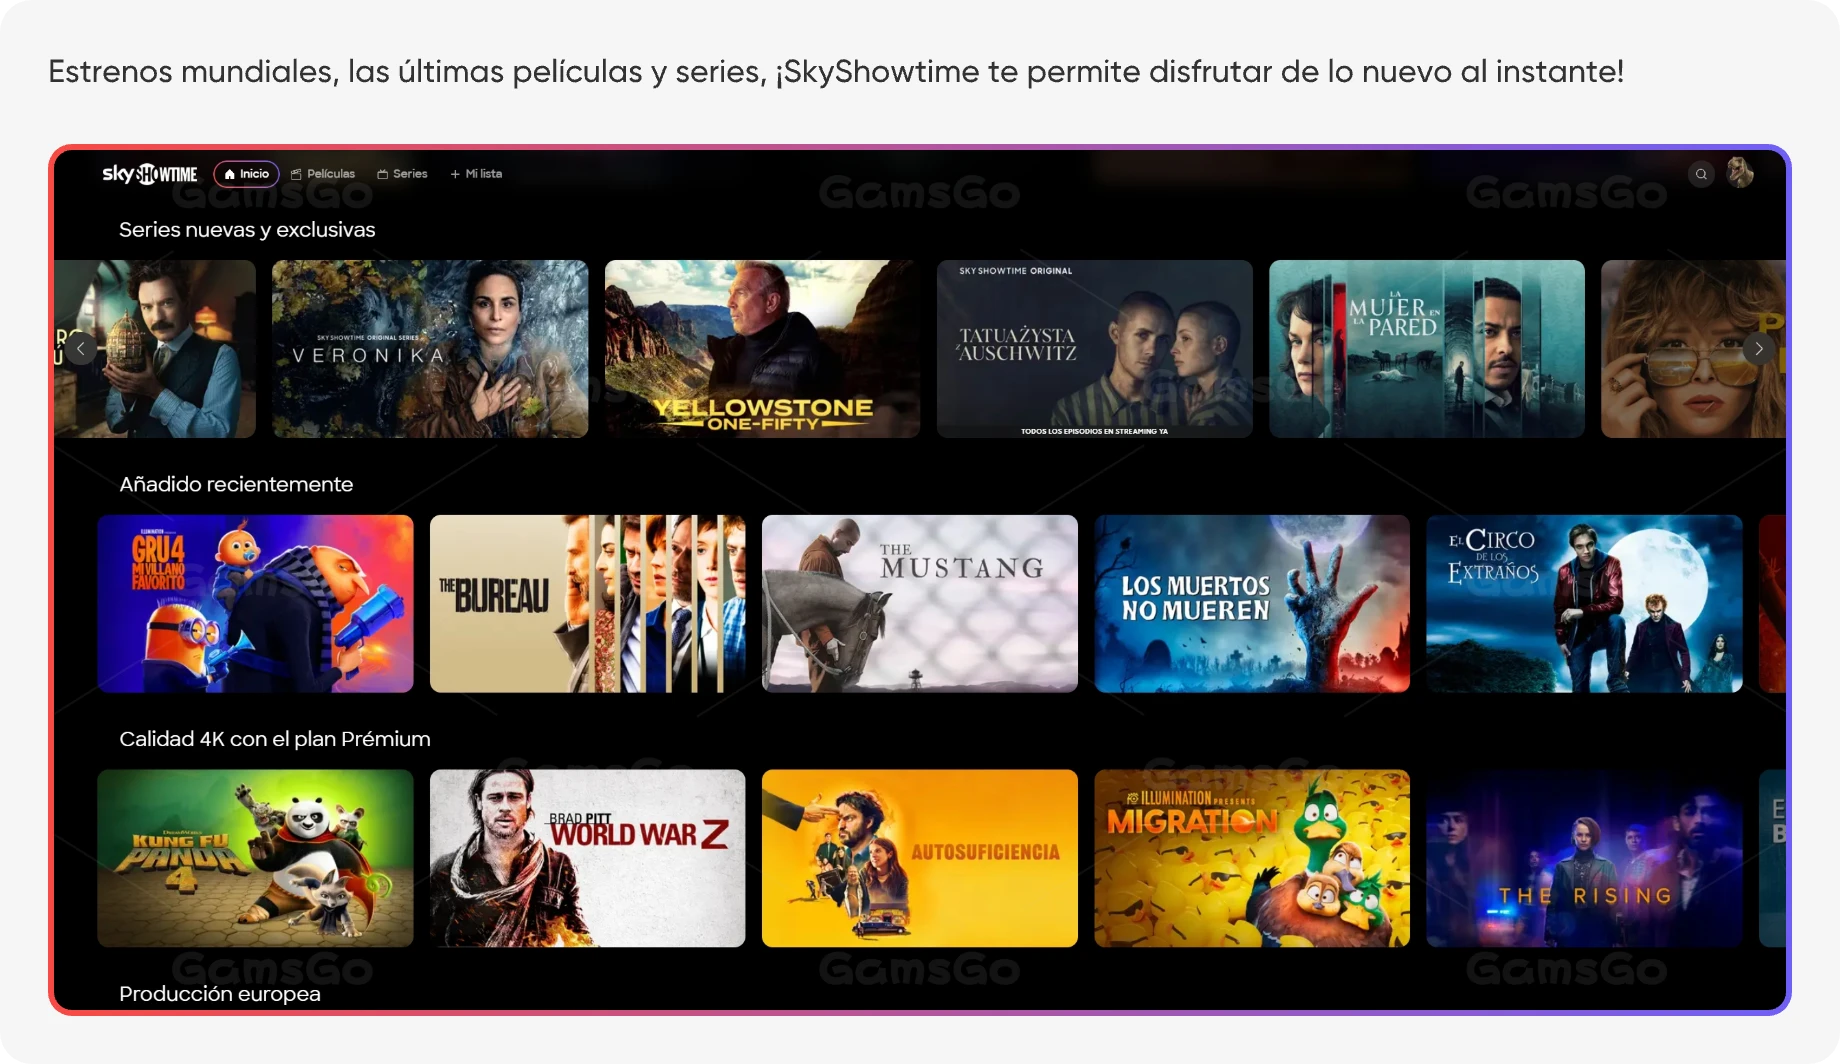
Task: Open the Películas menu item
Action: click(x=323, y=174)
